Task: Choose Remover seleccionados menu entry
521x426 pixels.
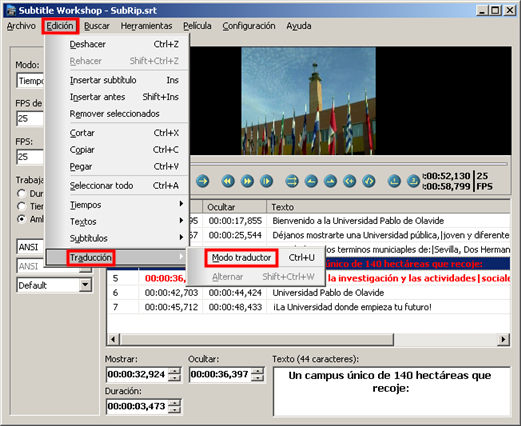Action: pos(117,113)
